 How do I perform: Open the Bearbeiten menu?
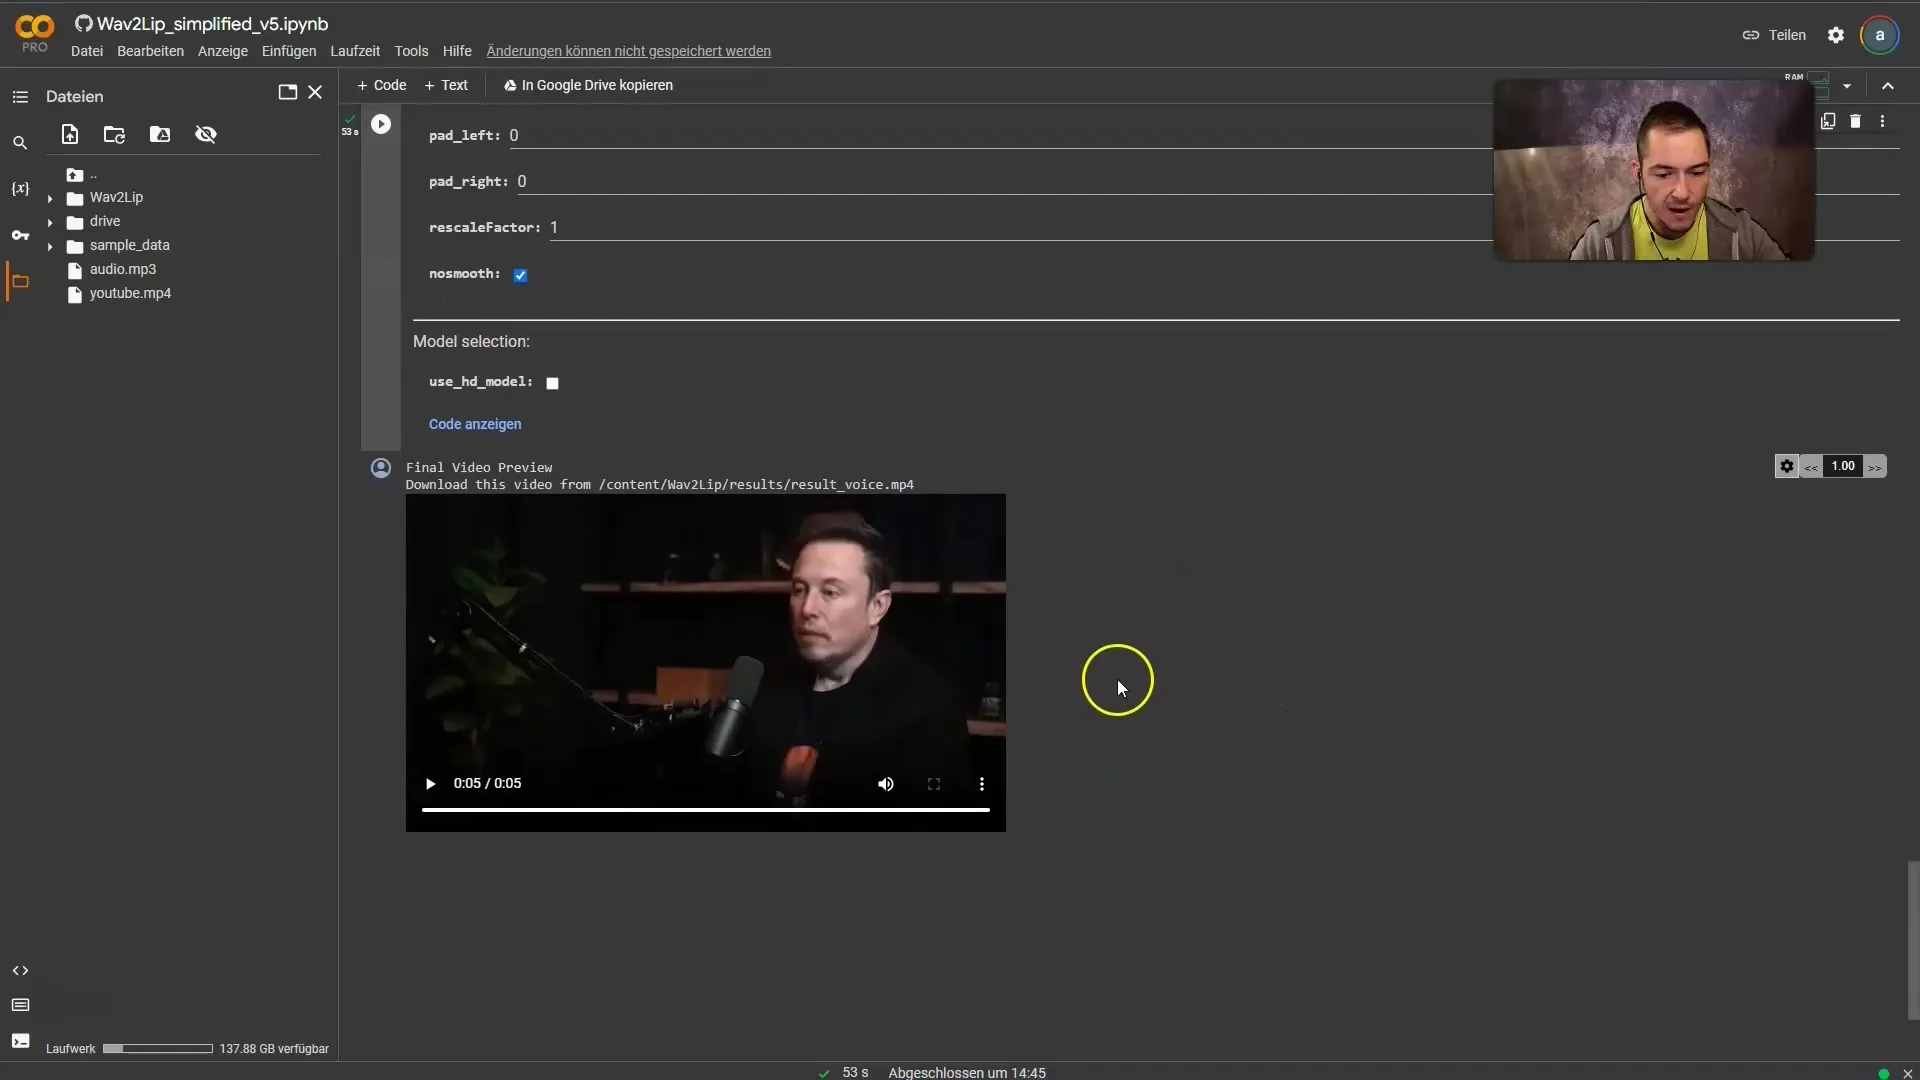pyautogui.click(x=150, y=51)
